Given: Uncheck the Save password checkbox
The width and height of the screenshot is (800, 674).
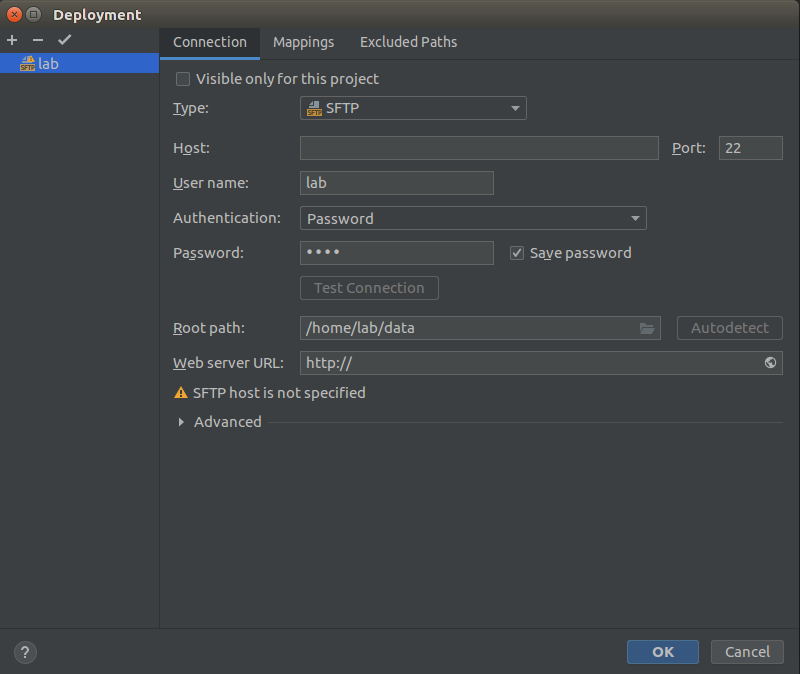Looking at the screenshot, I should pos(517,253).
